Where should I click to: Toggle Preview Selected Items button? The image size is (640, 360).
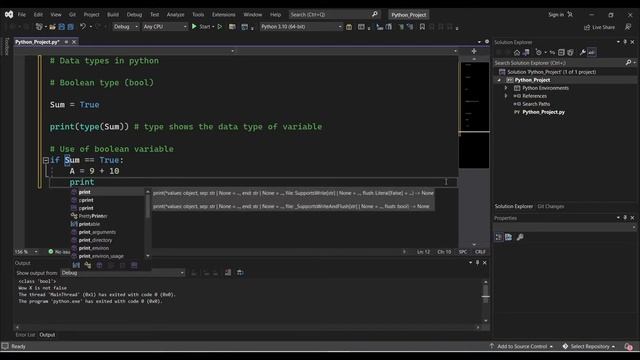pos(591,52)
